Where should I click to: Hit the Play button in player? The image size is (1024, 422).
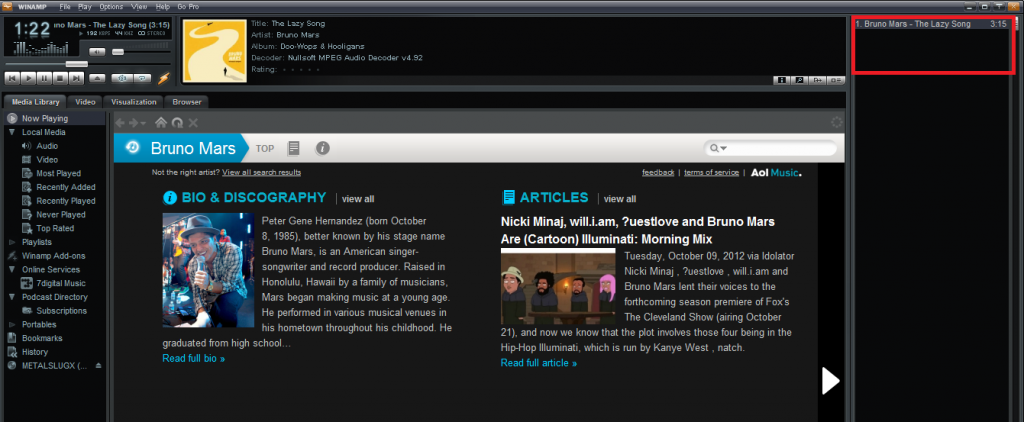pos(28,78)
